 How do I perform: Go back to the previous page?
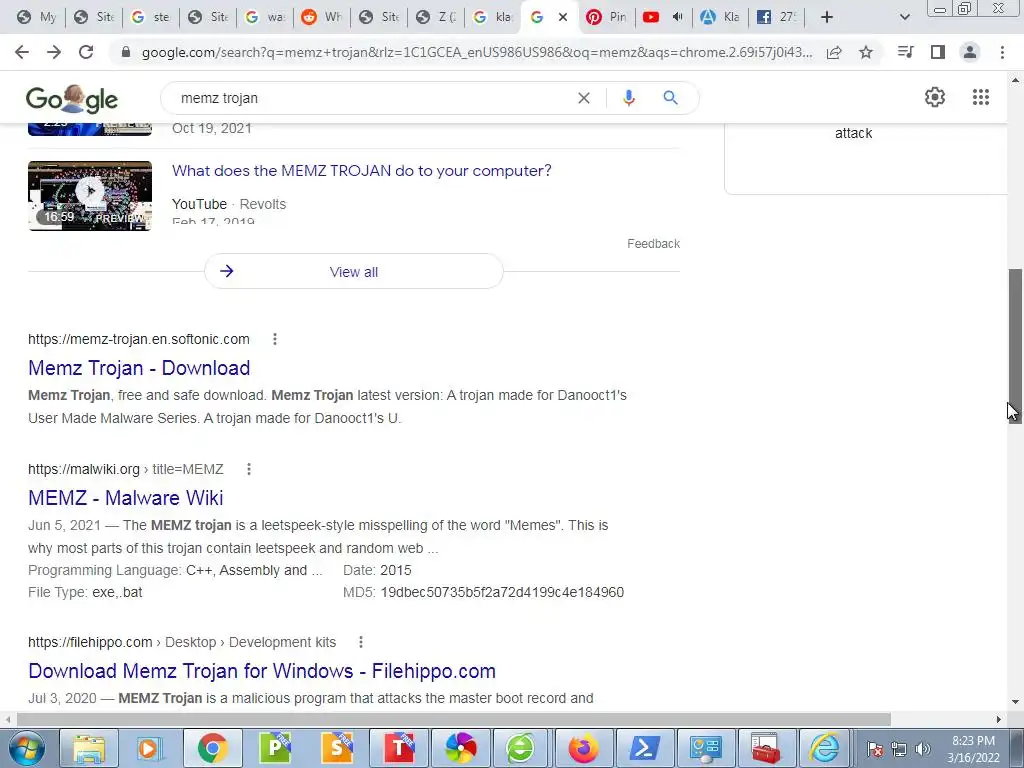pyautogui.click(x=22, y=52)
